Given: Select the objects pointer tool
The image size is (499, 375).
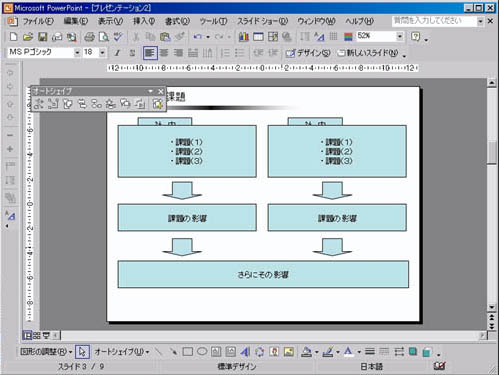Looking at the screenshot, I should 82,352.
